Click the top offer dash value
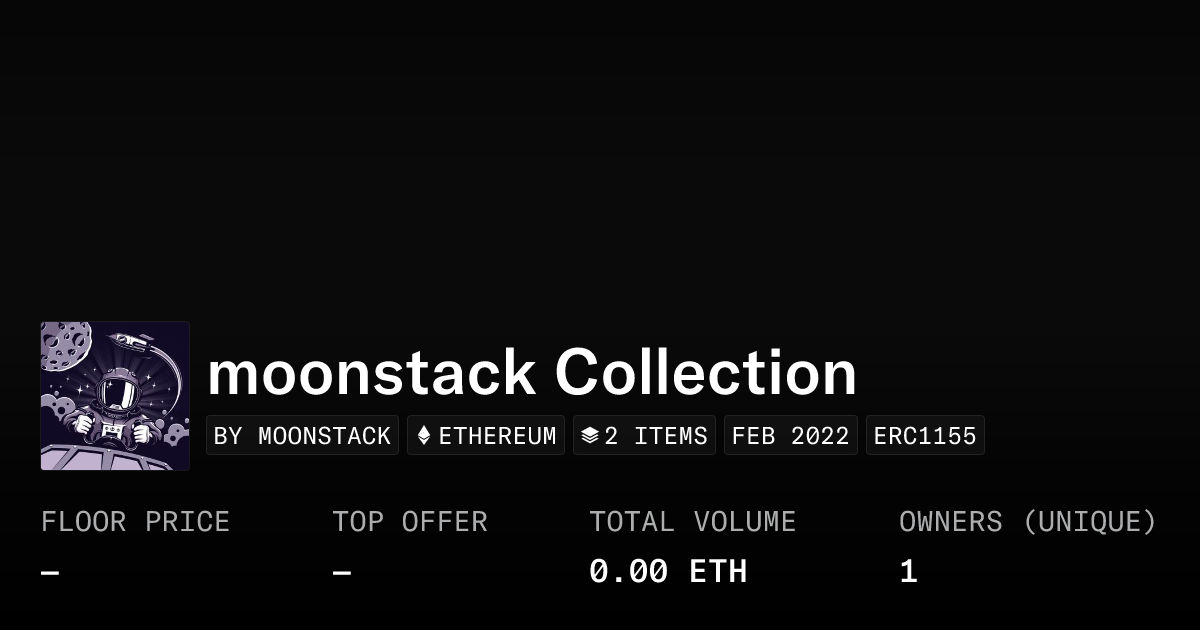This screenshot has height=630, width=1200. [342, 573]
